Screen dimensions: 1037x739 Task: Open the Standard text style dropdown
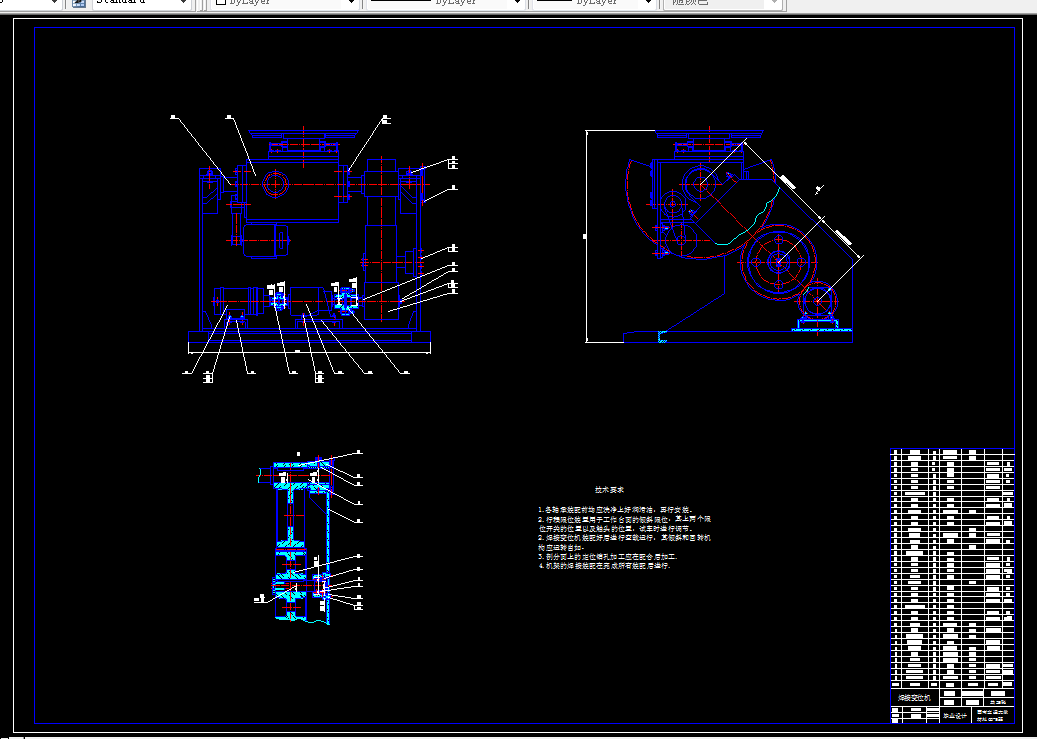(184, 3)
